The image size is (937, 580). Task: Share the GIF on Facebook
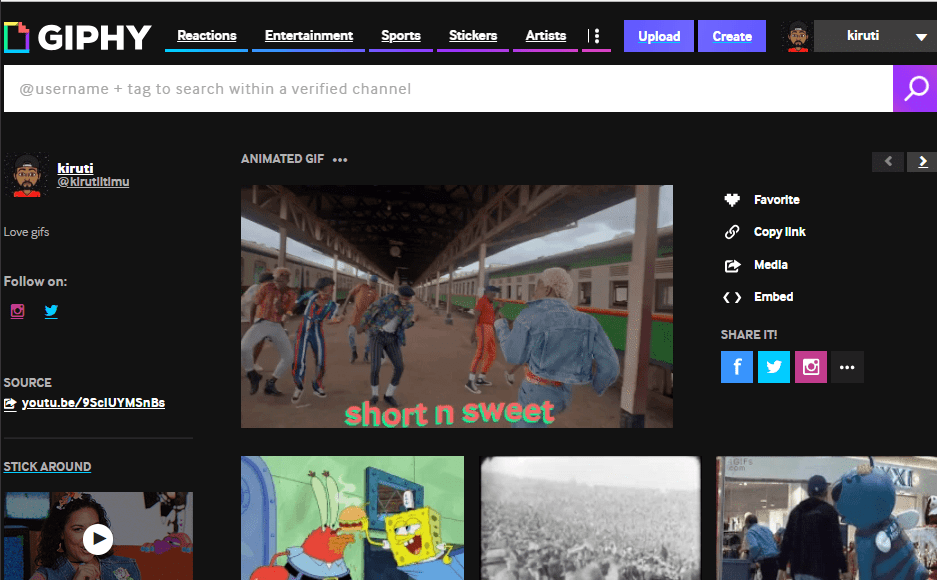(x=737, y=367)
